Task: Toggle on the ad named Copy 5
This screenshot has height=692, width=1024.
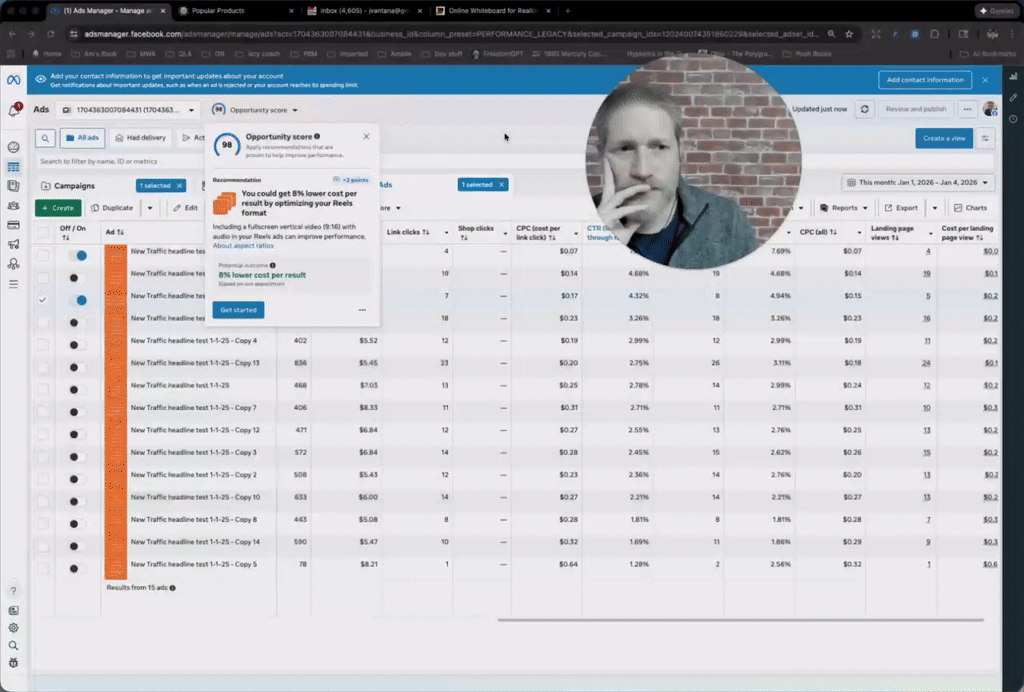Action: point(77,569)
